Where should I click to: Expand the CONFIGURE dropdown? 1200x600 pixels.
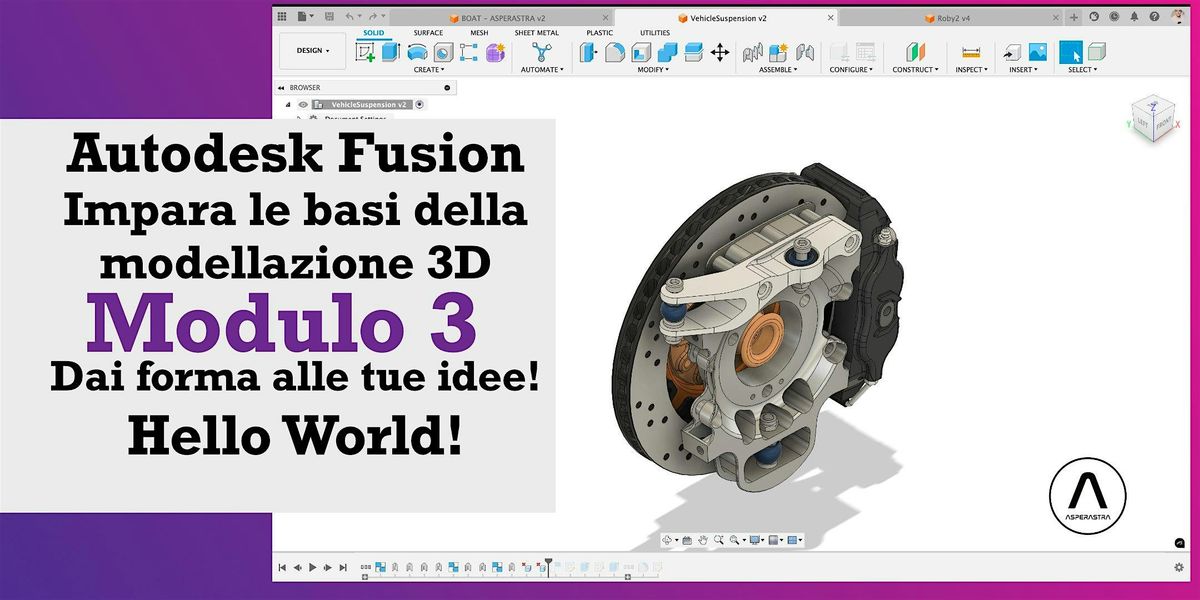coord(851,70)
